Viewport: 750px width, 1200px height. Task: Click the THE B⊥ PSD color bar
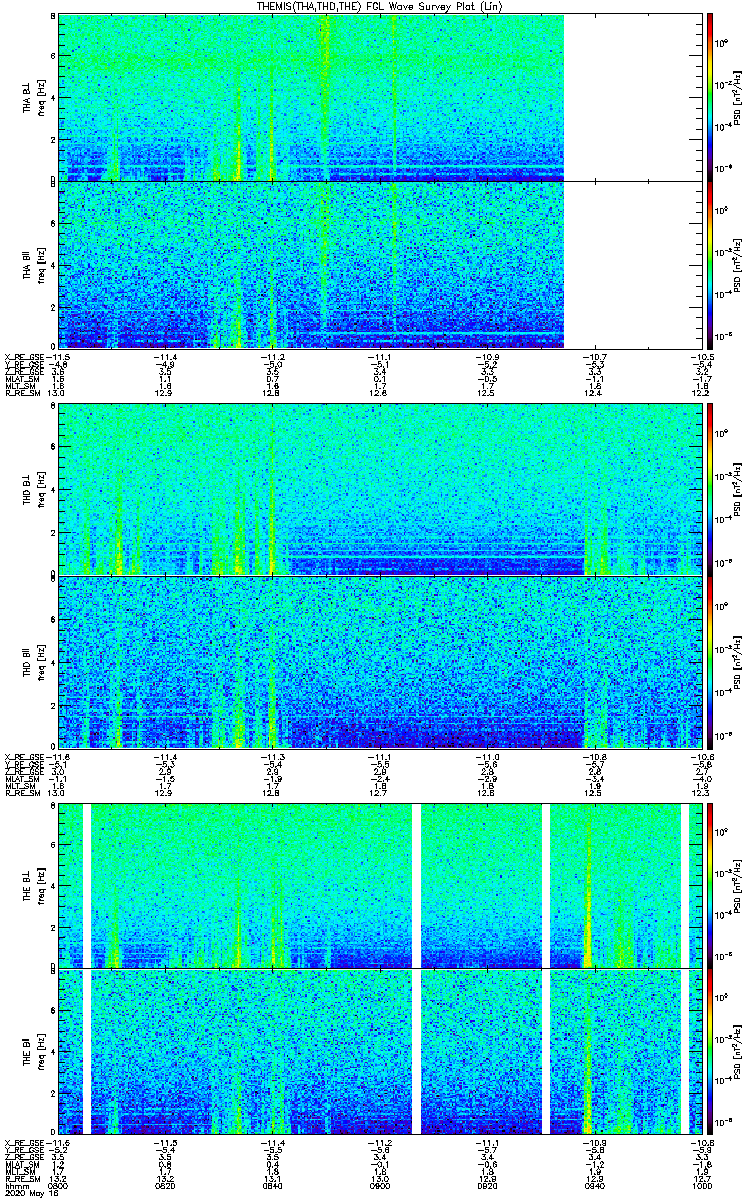click(710, 885)
